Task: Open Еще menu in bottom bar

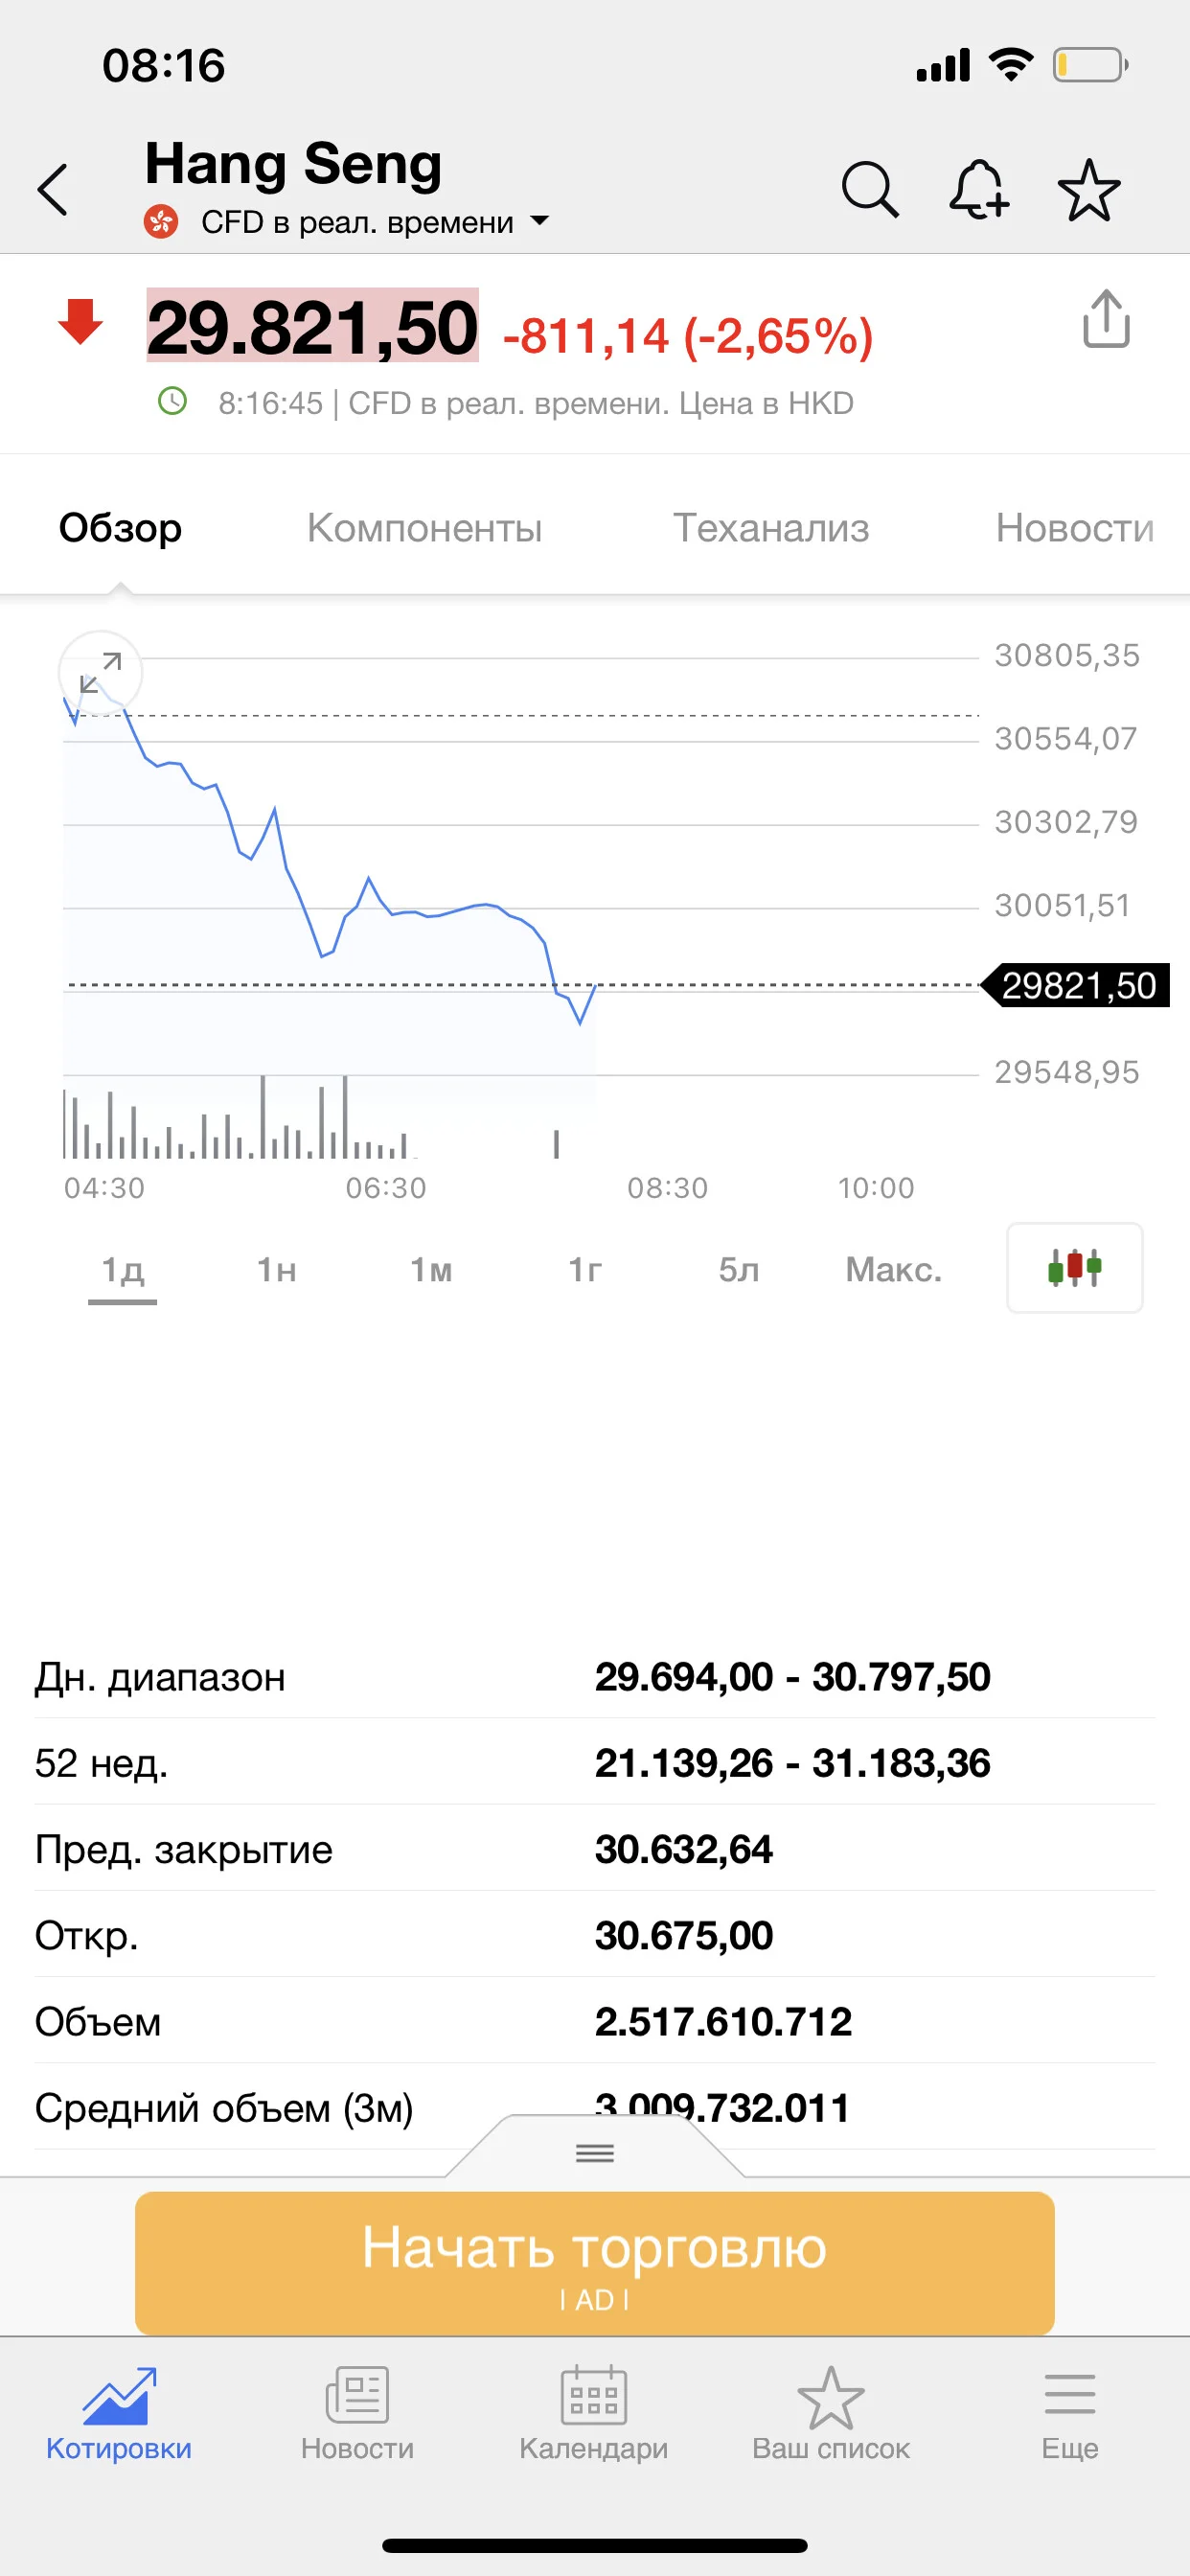Action: coord(1069,2414)
